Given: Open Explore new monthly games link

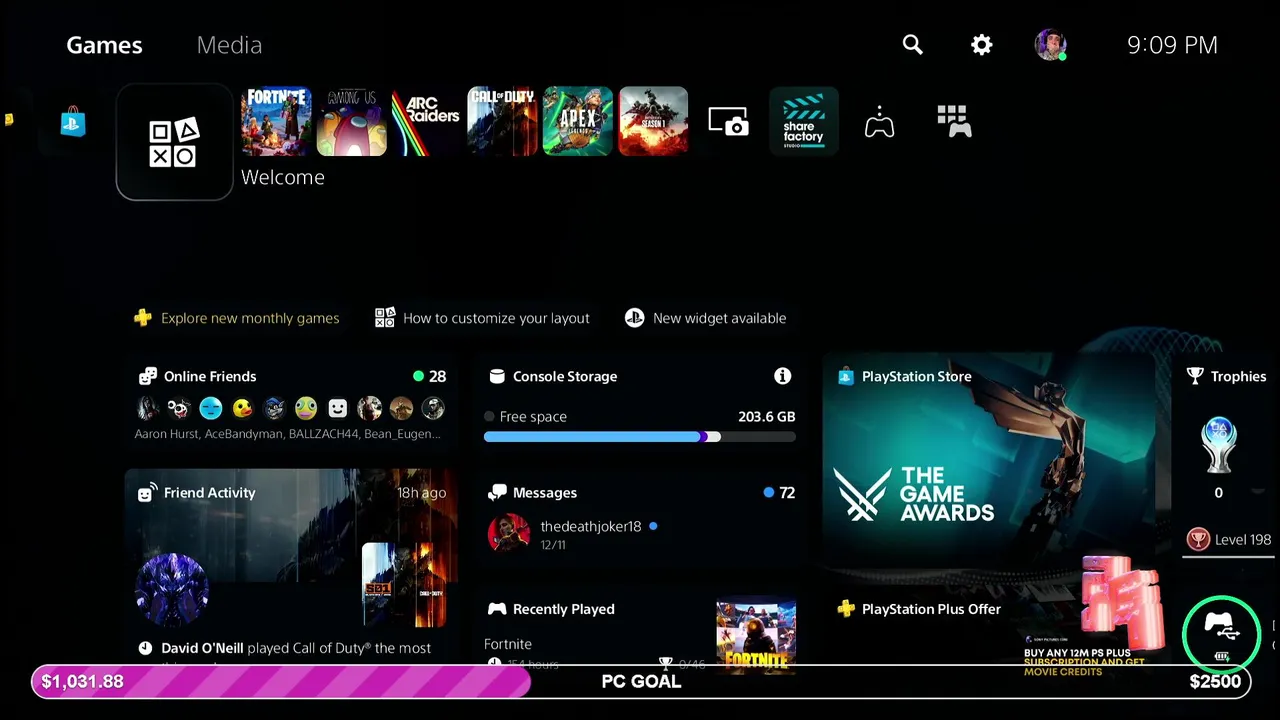Looking at the screenshot, I should point(237,318).
